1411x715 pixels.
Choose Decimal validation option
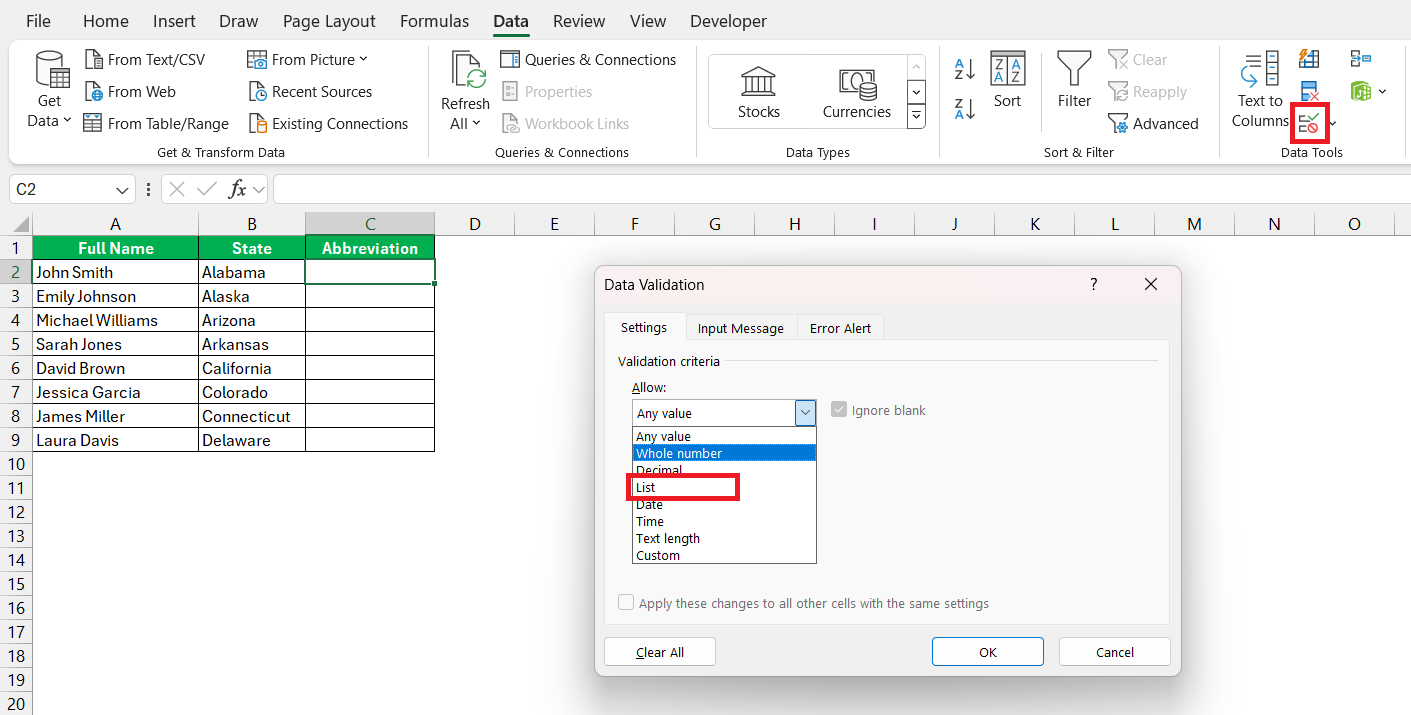[x=724, y=470]
